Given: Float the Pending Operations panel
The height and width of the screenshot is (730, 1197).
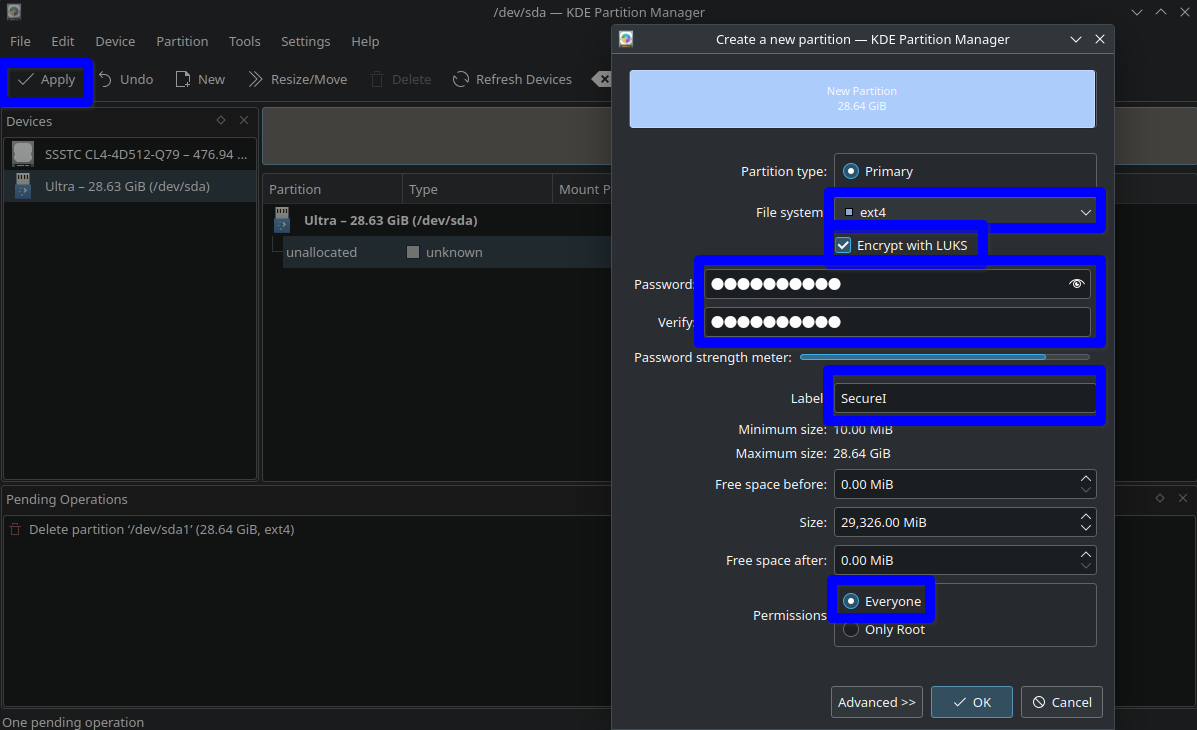Looking at the screenshot, I should click(x=1160, y=498).
